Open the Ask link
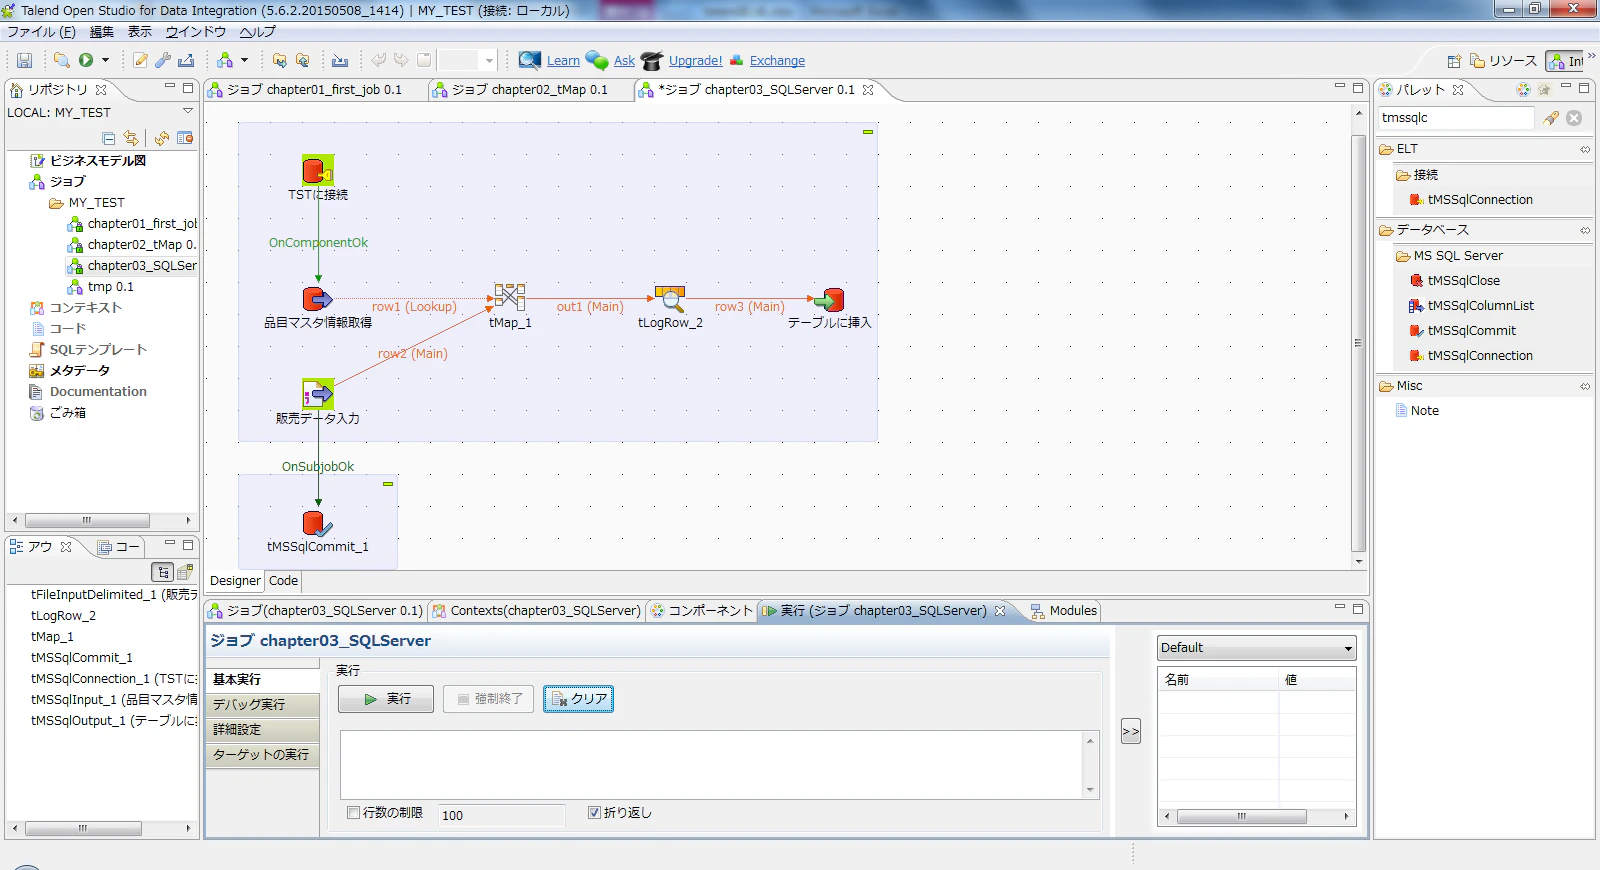1600x870 pixels. (624, 61)
